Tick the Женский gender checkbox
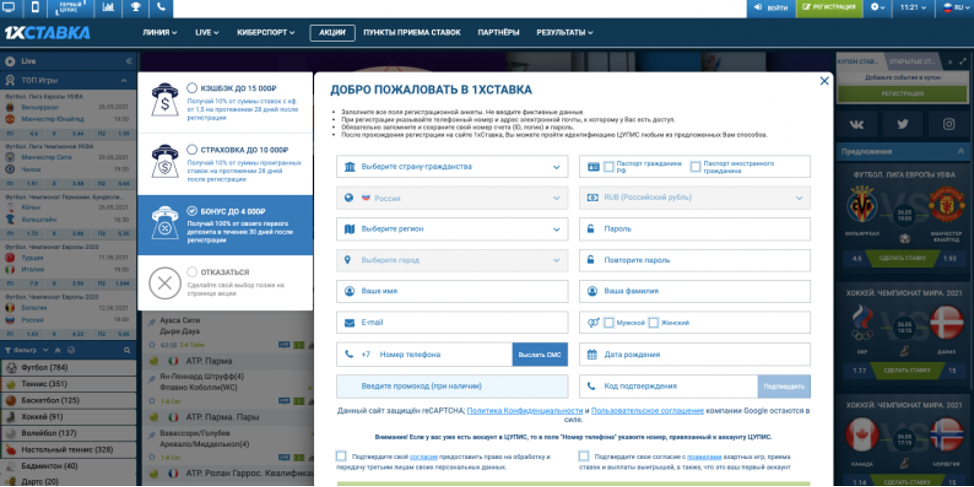The width and height of the screenshot is (974, 487). [x=653, y=323]
